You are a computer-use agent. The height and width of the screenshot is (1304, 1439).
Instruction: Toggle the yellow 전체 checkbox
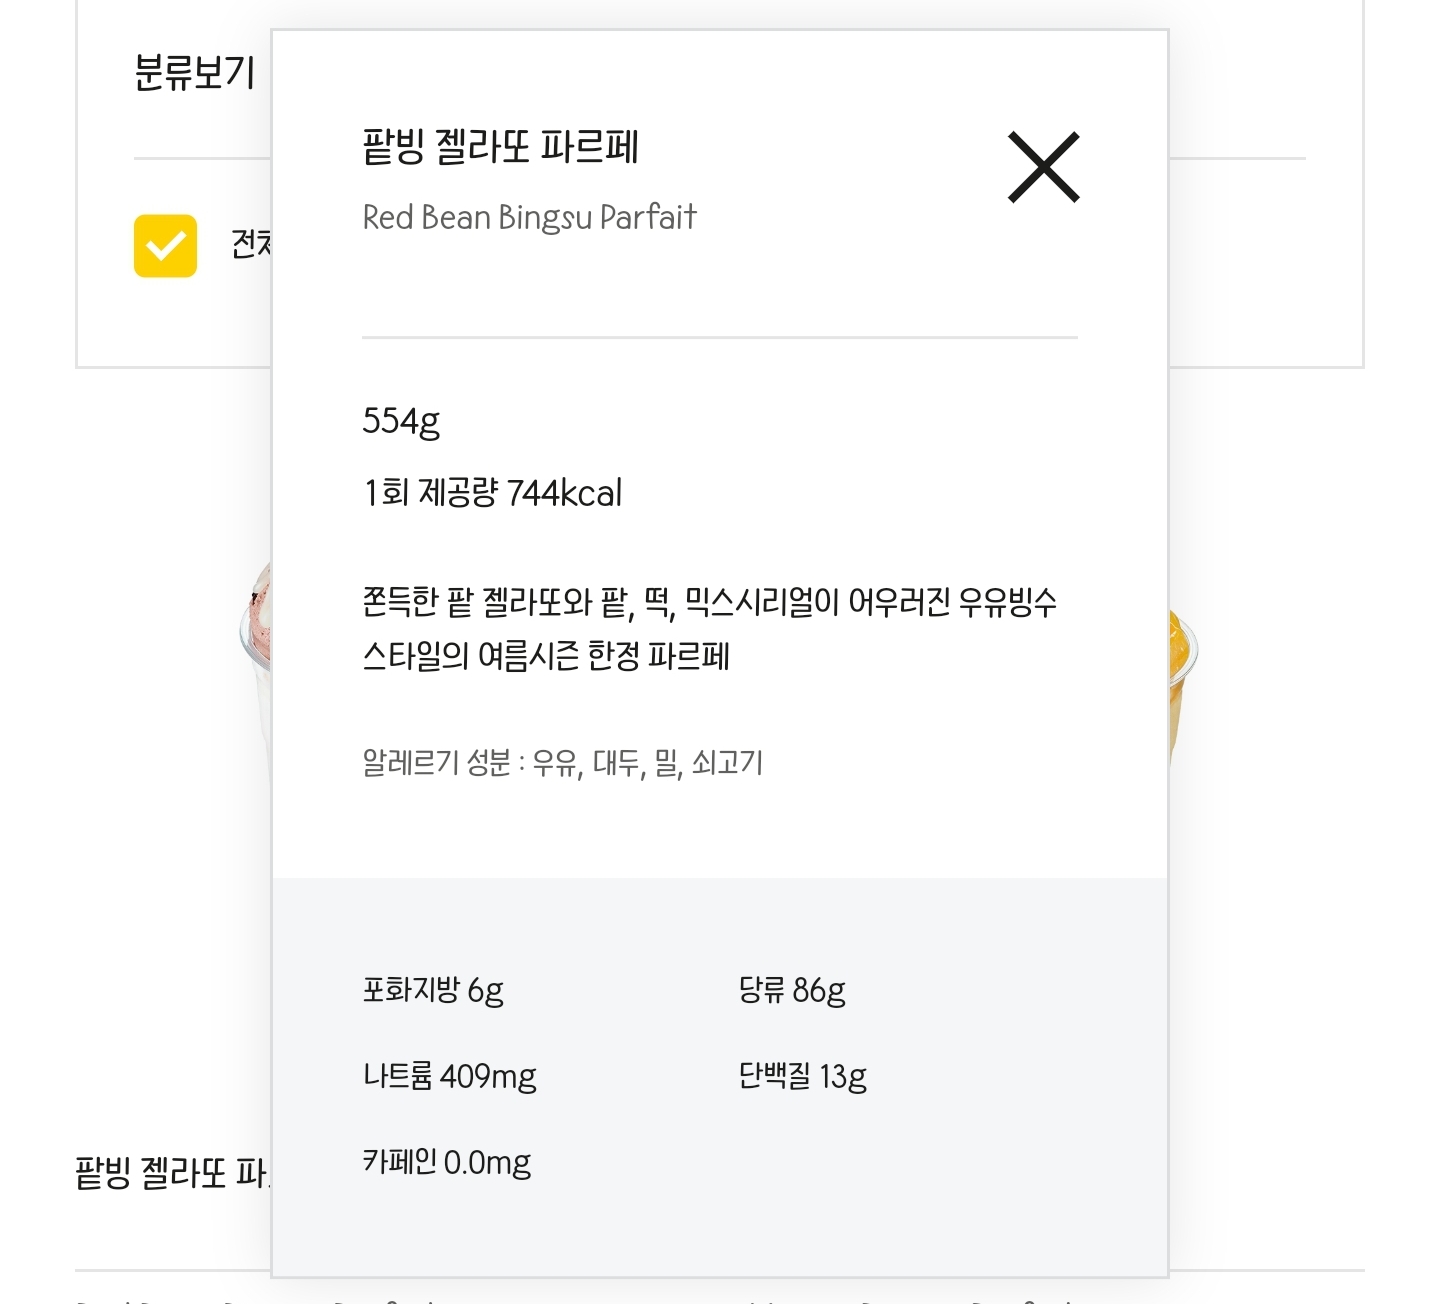(165, 246)
